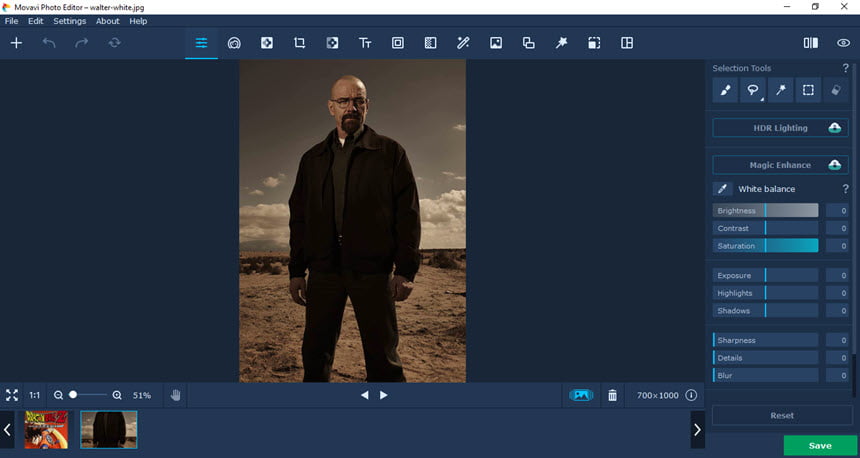Viewport: 860px width, 458px height.
Task: Activate the Hand pan tool
Action: (176, 395)
